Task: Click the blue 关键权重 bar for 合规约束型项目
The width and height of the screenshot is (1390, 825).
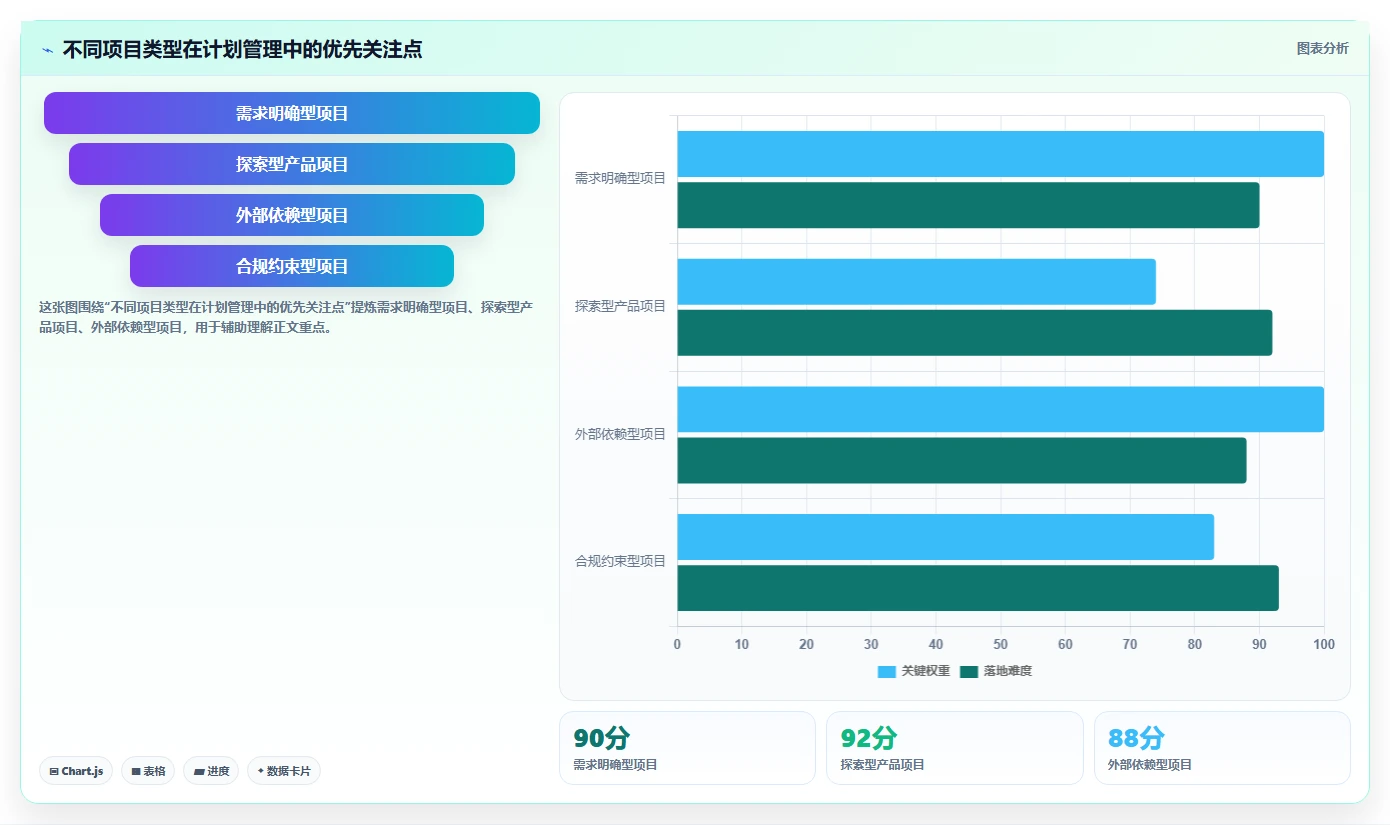Action: pos(946,537)
